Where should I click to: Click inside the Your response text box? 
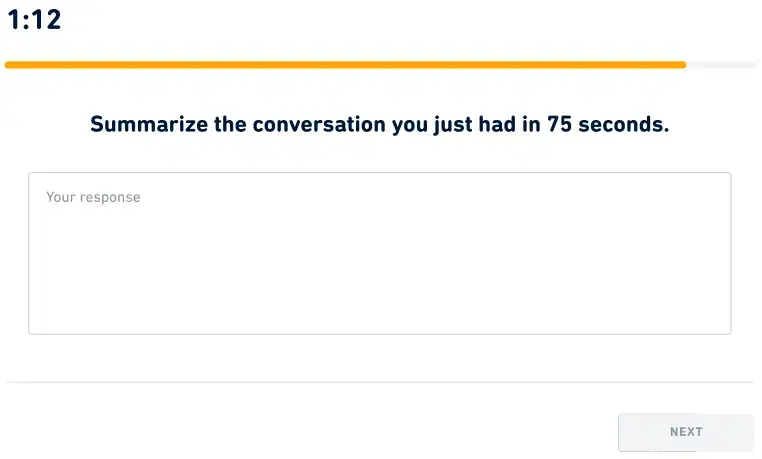(379, 253)
